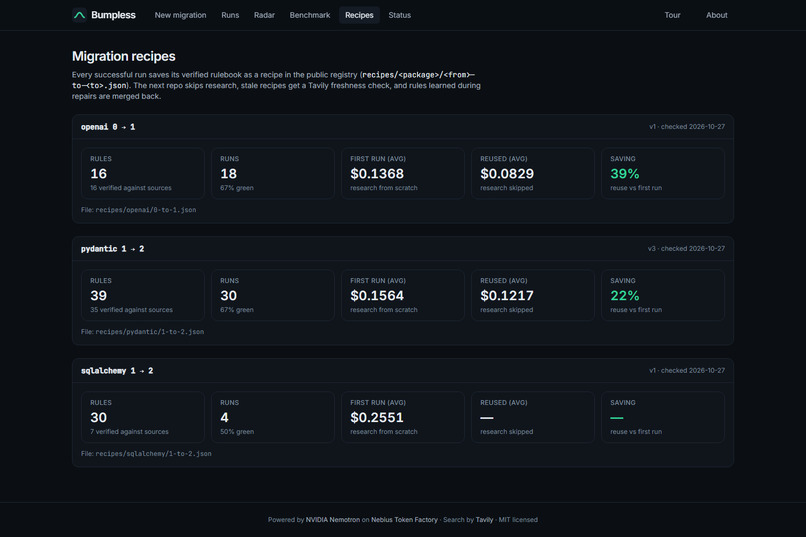
Task: Click "35 verified against sources" text
Action: 131,310
